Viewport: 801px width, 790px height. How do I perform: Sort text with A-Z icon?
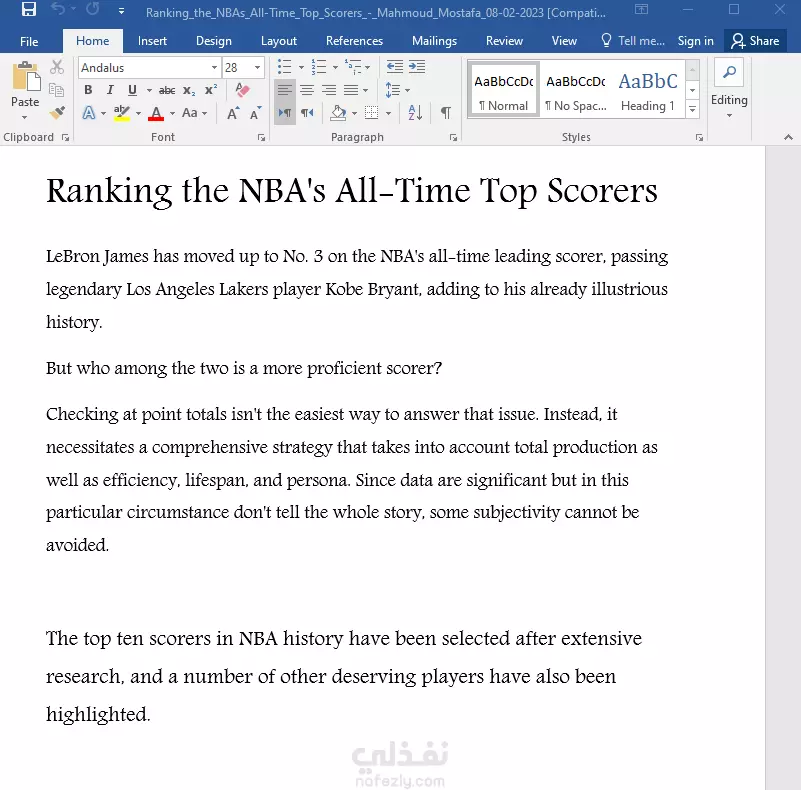pyautogui.click(x=415, y=113)
